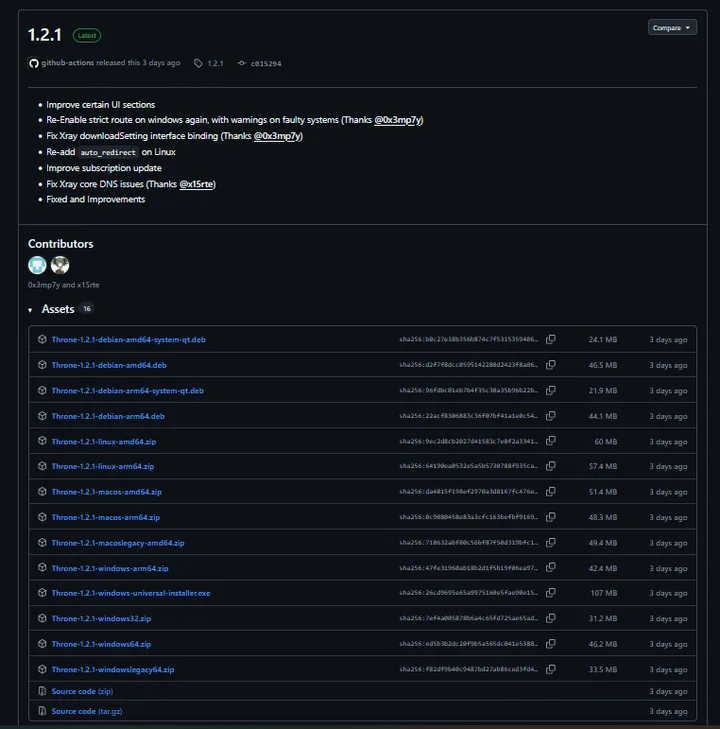Copy sha256 of debian-arm64-system-qt.deb
Image resolution: width=720 pixels, height=729 pixels.
pyautogui.click(x=551, y=390)
